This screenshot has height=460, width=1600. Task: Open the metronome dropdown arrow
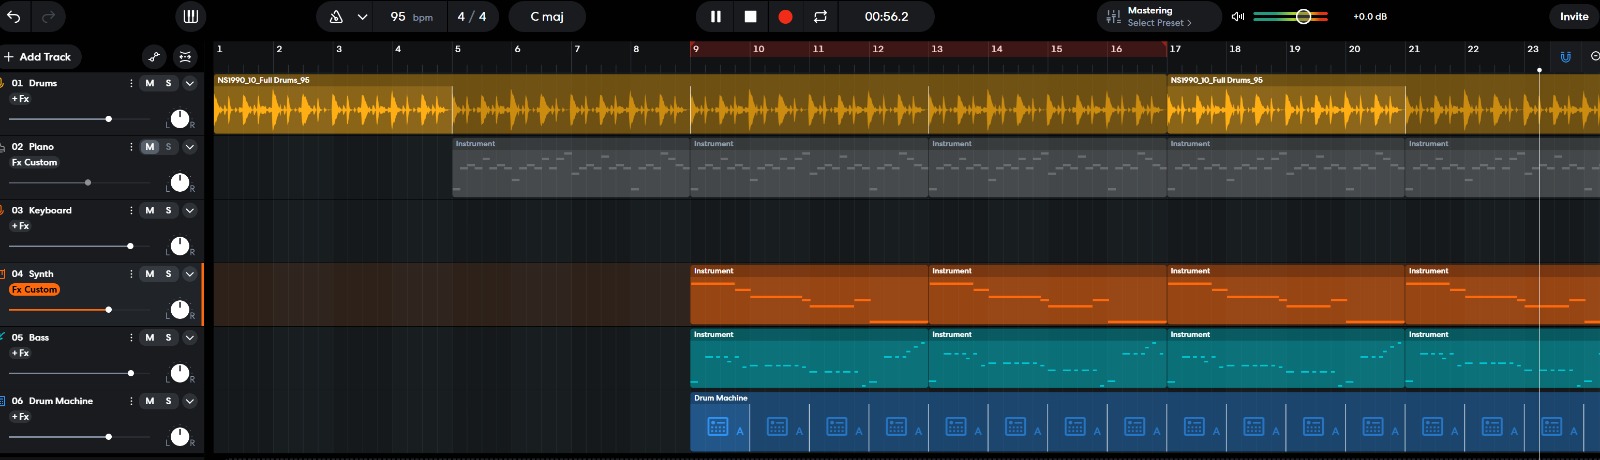pos(362,17)
